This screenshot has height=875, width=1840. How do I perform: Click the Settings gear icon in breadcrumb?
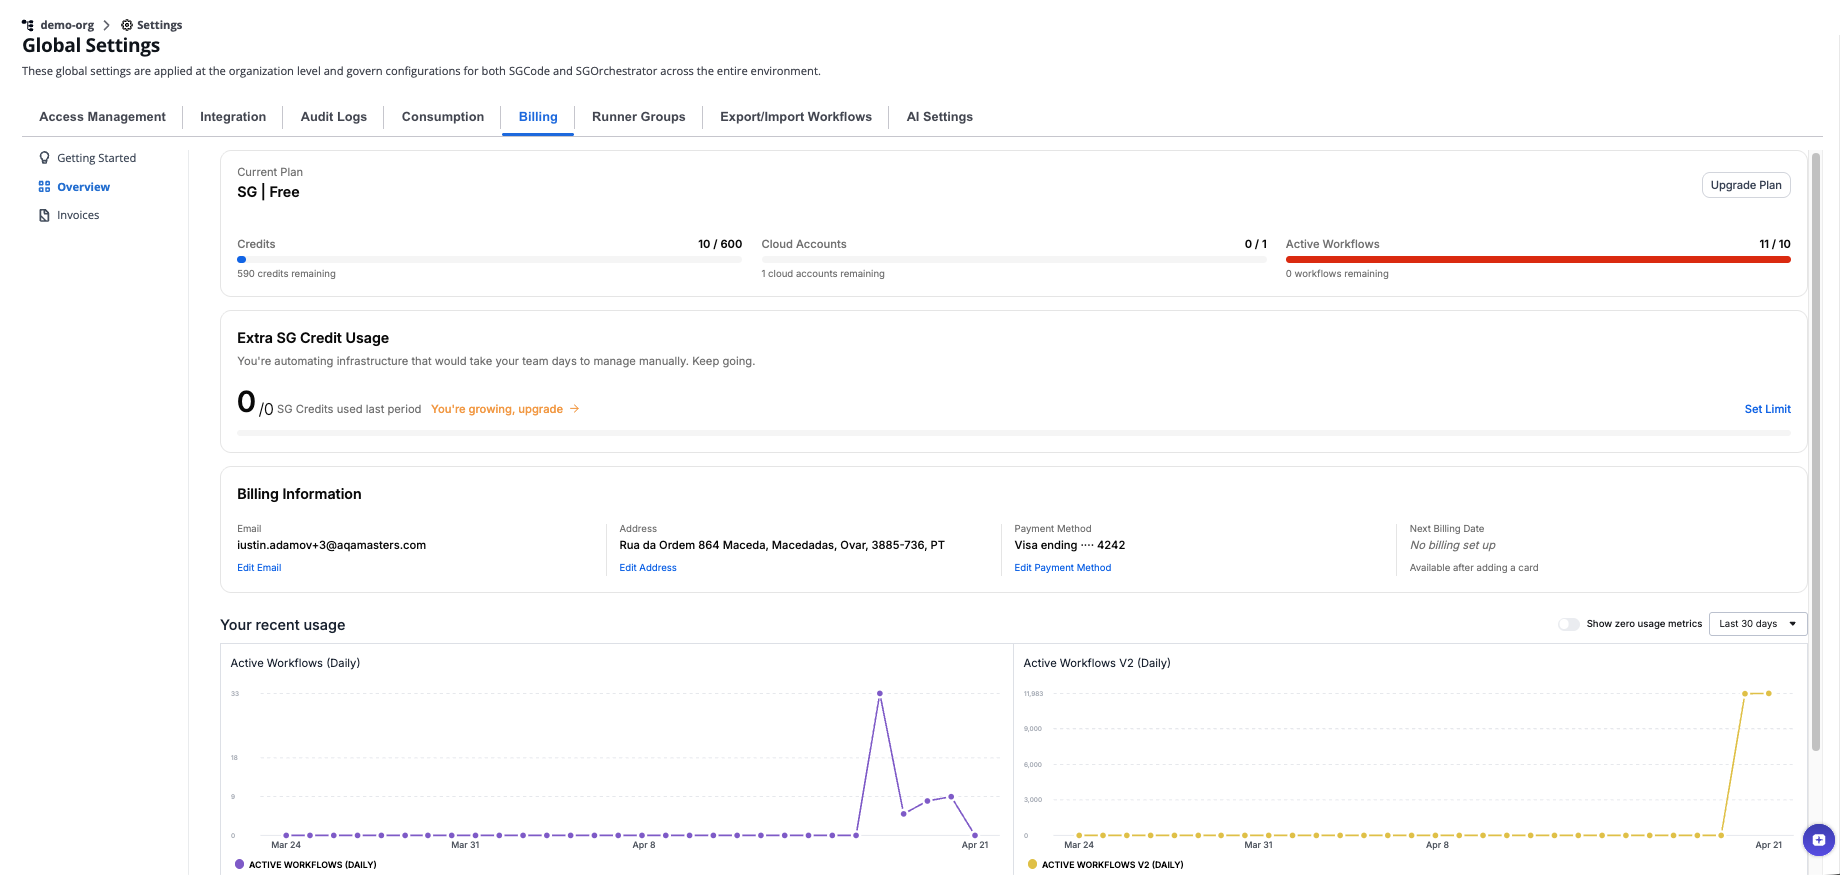point(127,25)
